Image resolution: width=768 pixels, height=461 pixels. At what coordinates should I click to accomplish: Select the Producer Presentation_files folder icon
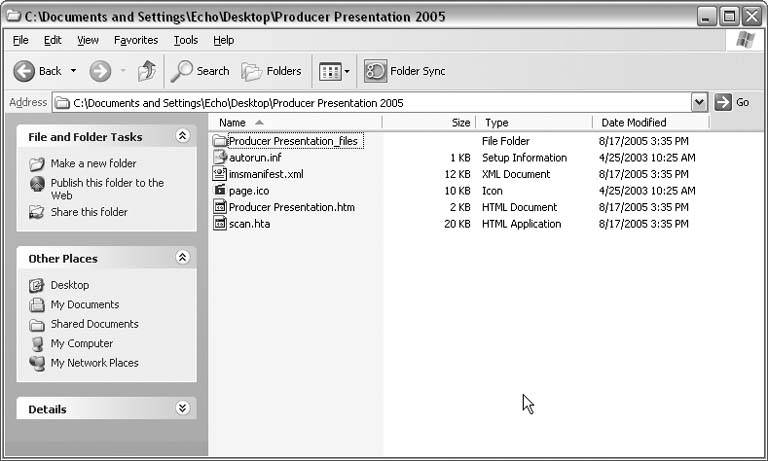point(220,141)
